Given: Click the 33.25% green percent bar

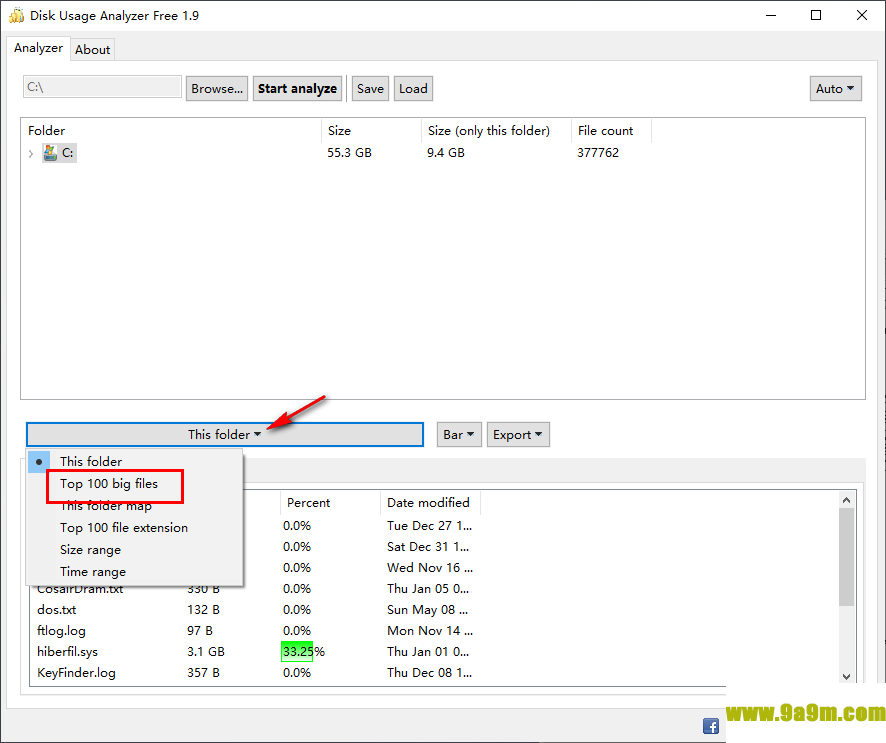Looking at the screenshot, I should (297, 652).
